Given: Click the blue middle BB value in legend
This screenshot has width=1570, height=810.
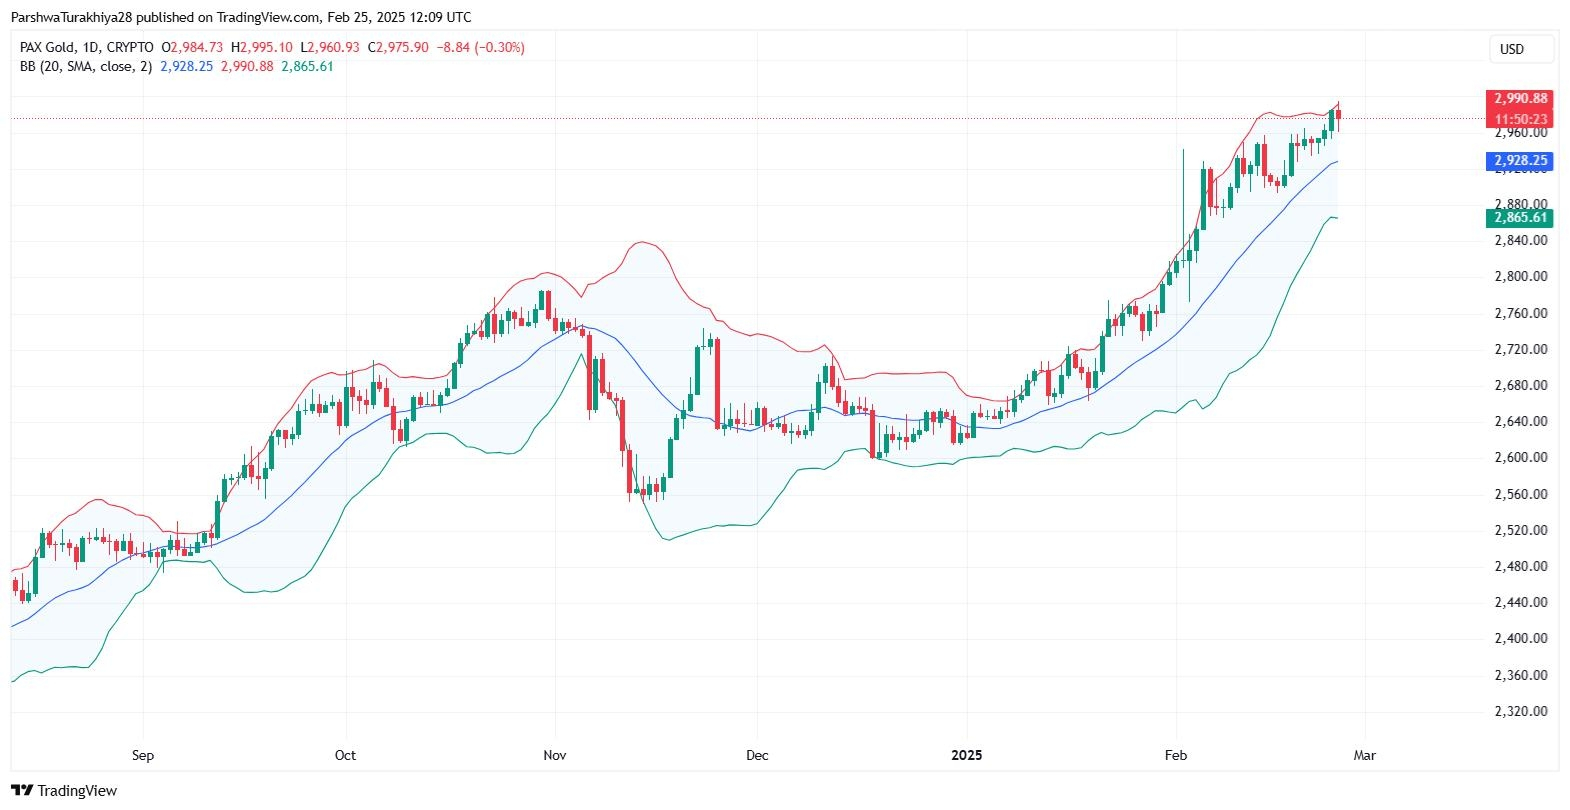Looking at the screenshot, I should 187,66.
